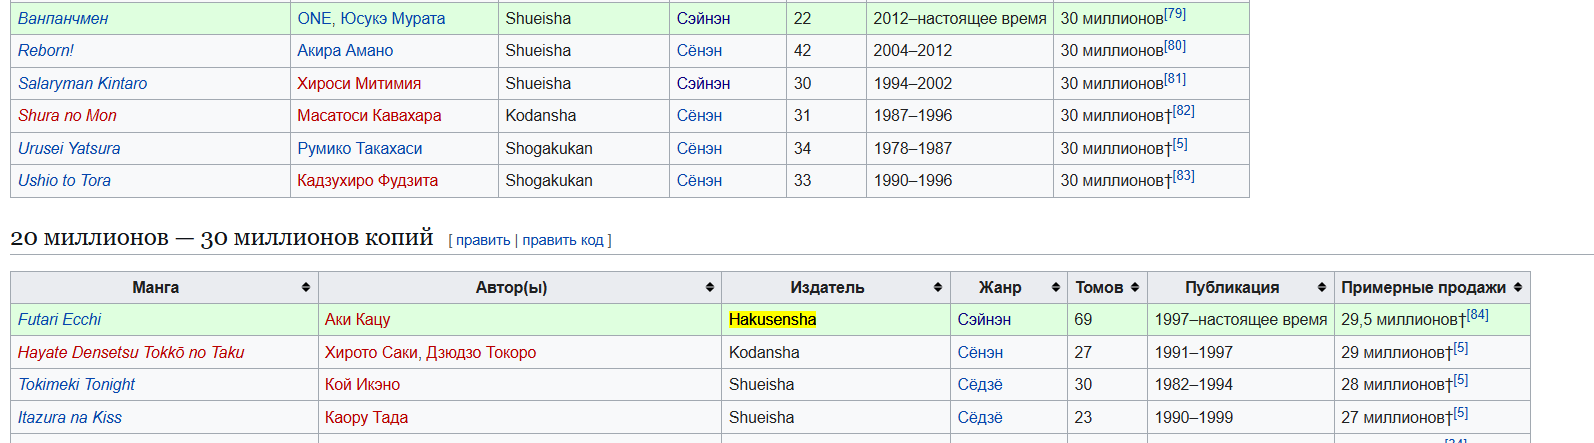
Task: Open the Futari Ecchi article link
Action: pos(59,319)
